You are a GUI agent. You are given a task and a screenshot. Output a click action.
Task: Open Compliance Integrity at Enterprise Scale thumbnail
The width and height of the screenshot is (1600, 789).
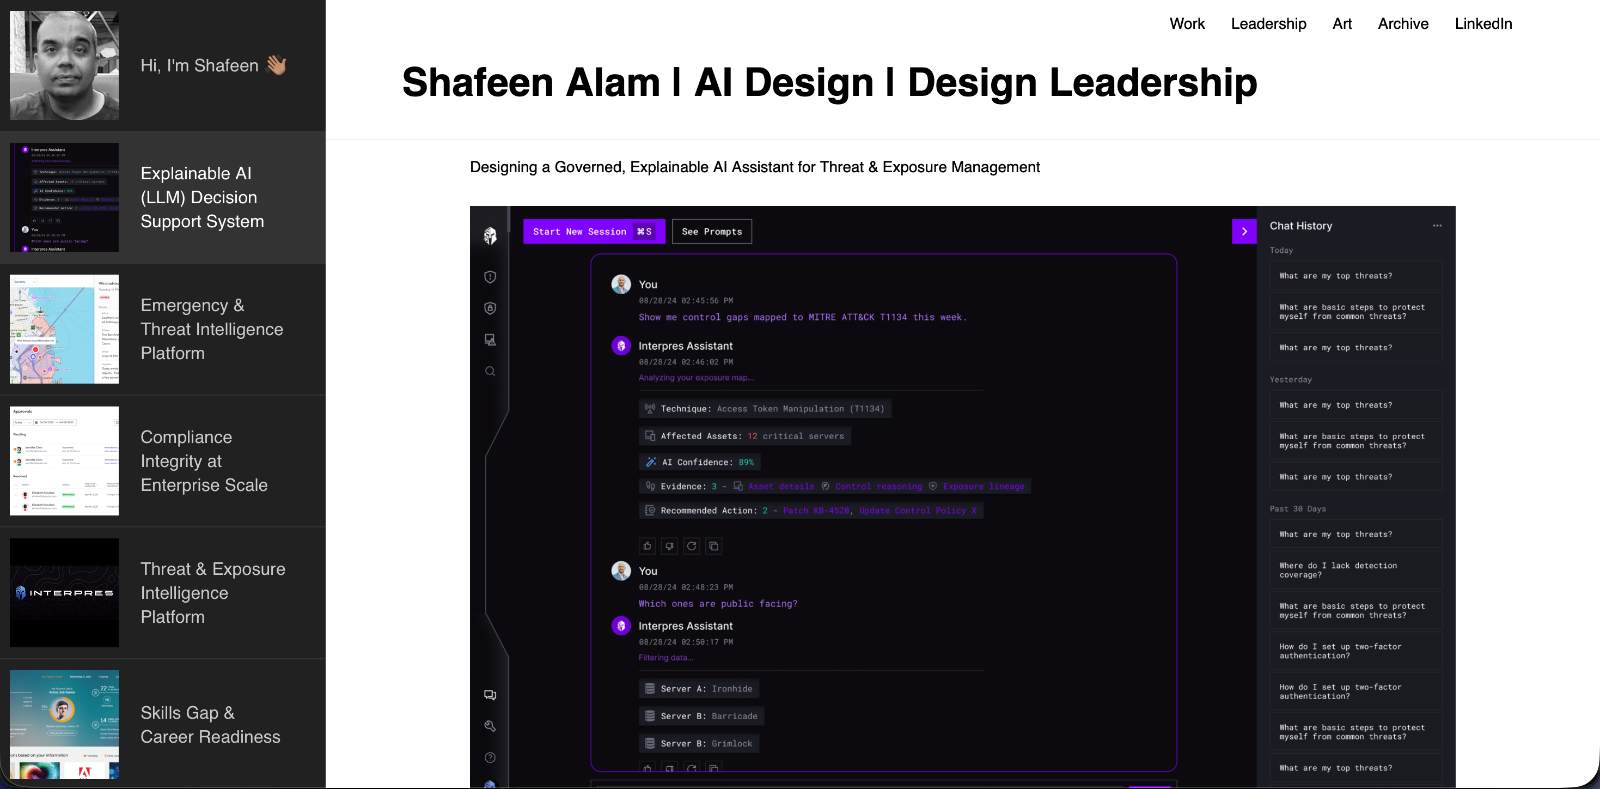pos(64,461)
